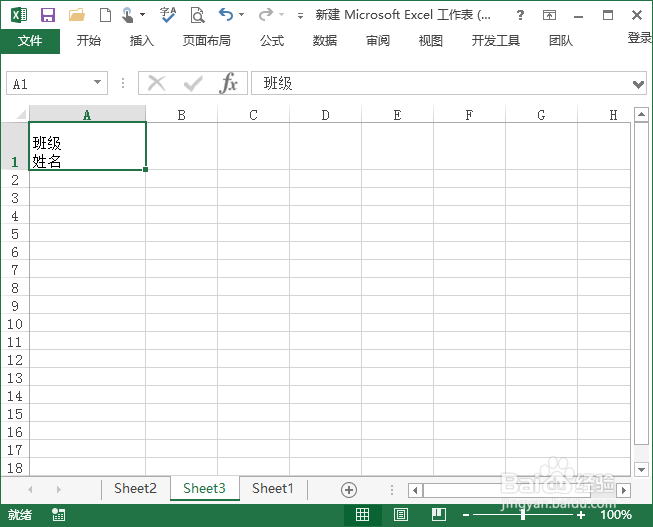This screenshot has width=653, height=527.
Task: Open a file with the folder icon
Action: [x=77, y=15]
